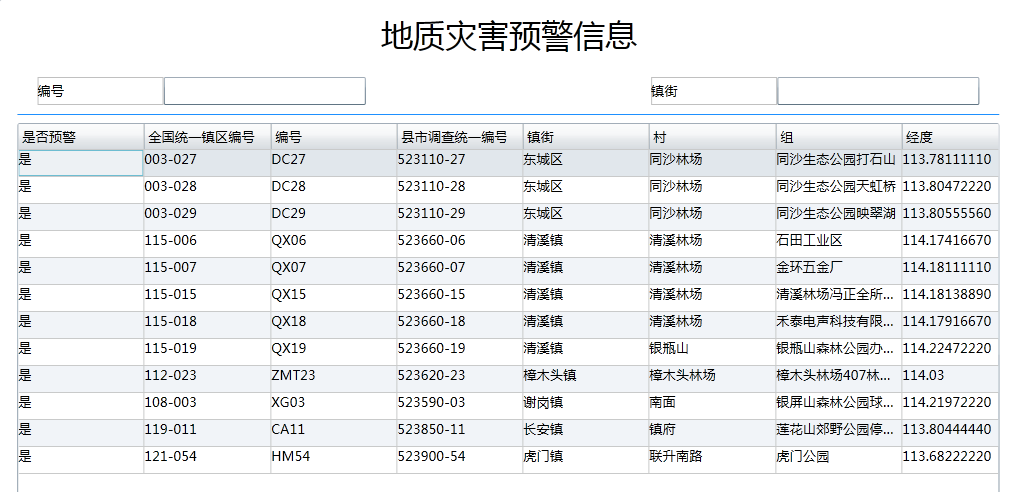Click the 编号 column header in table
This screenshot has width=1012, height=492.
[334, 137]
